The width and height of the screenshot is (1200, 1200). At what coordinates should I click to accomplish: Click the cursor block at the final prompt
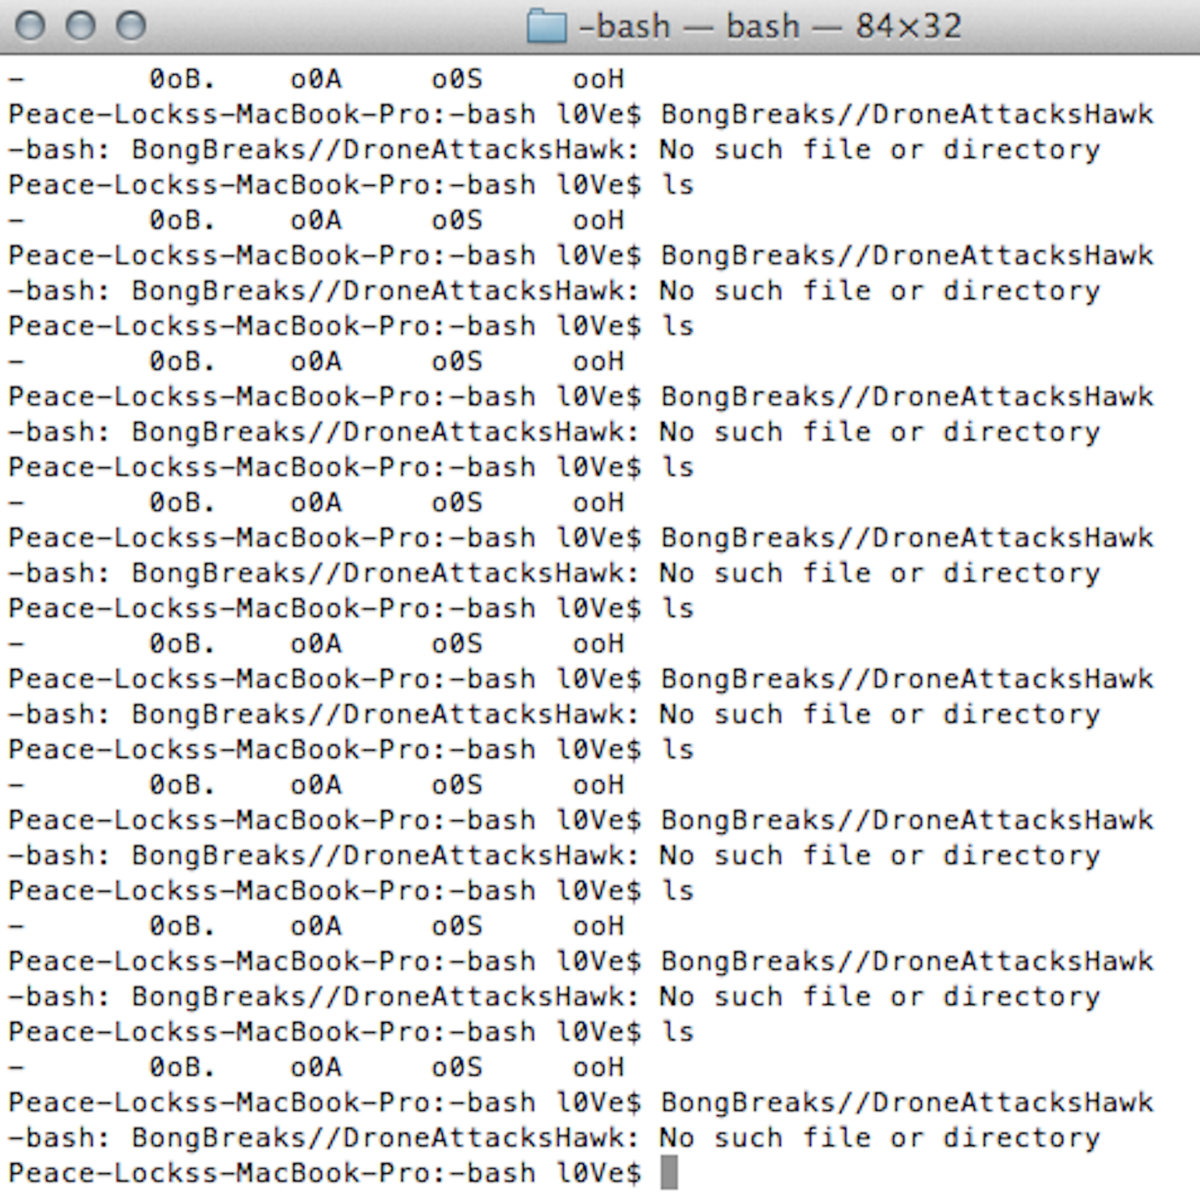pos(669,1172)
